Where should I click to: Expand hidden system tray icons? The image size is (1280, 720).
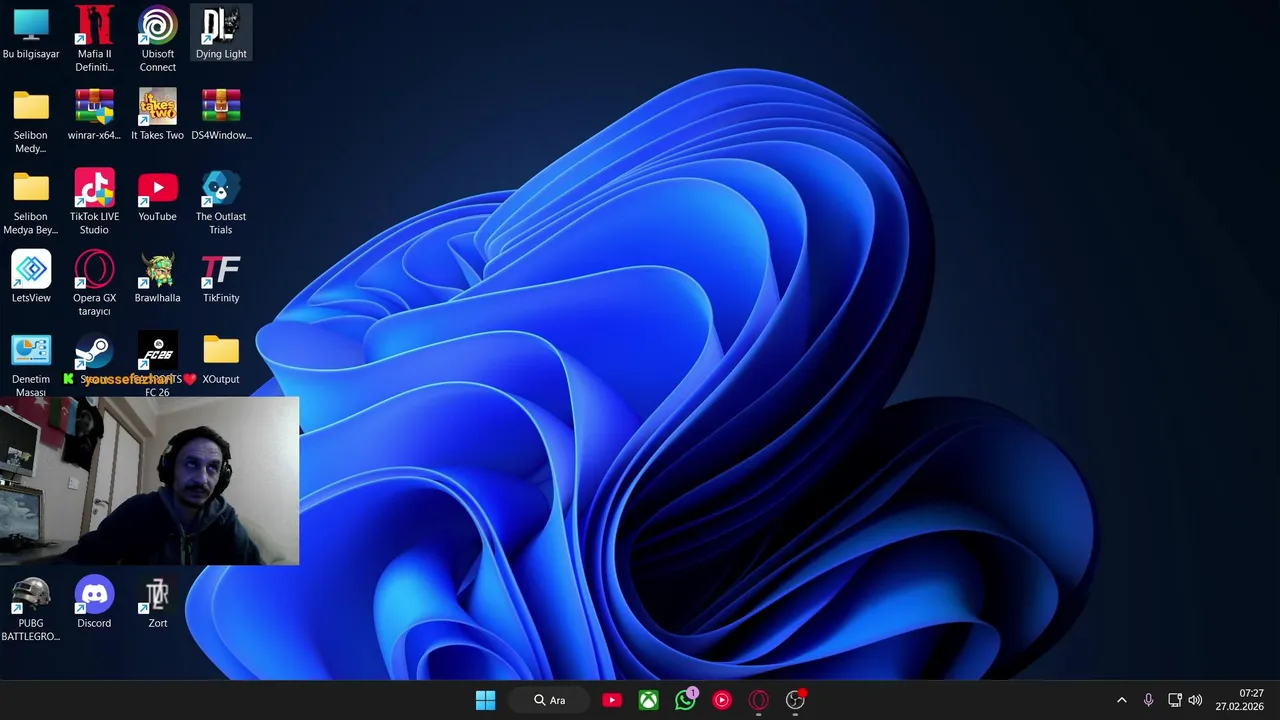(1121, 700)
